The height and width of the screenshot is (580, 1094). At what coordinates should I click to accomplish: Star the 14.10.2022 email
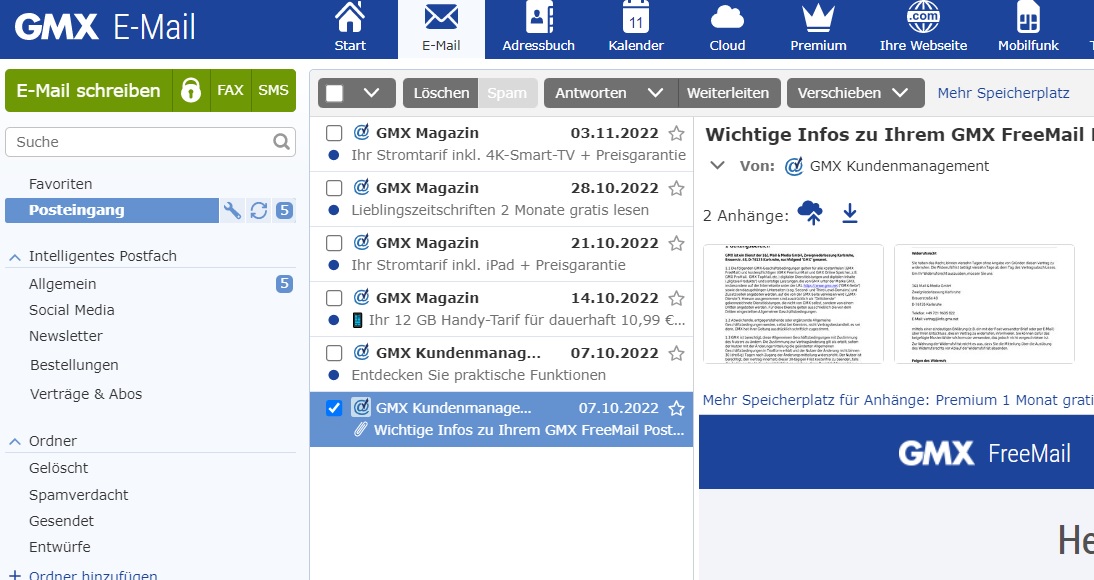tap(676, 298)
